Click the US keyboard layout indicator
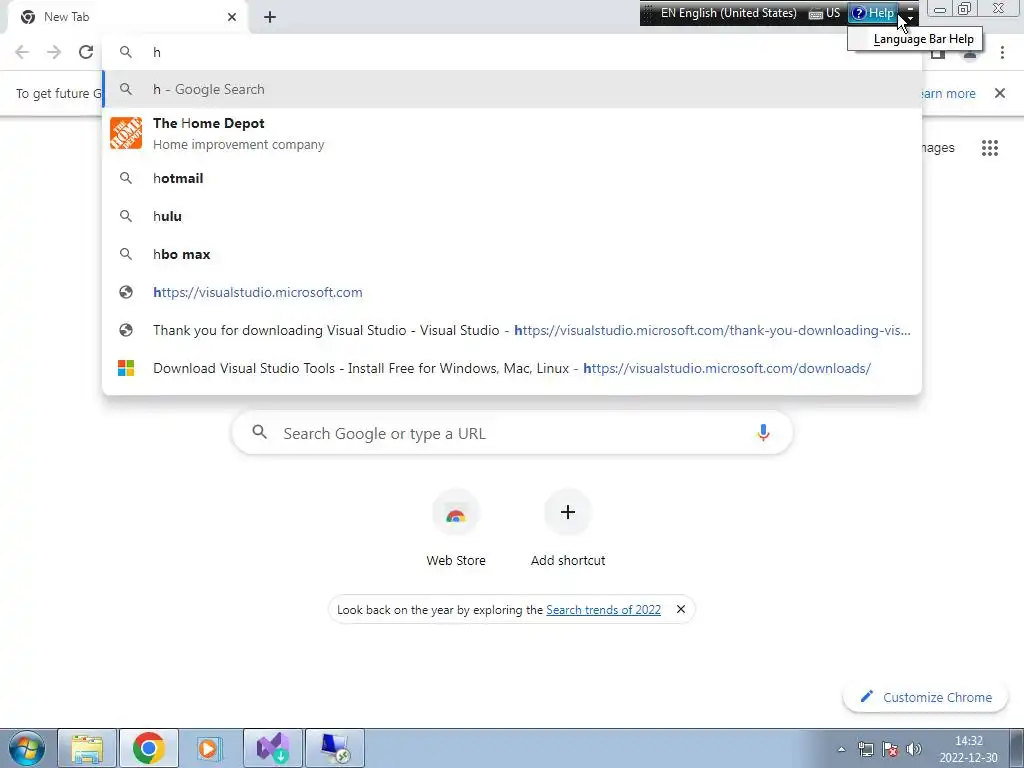The image size is (1024, 768). tap(824, 13)
